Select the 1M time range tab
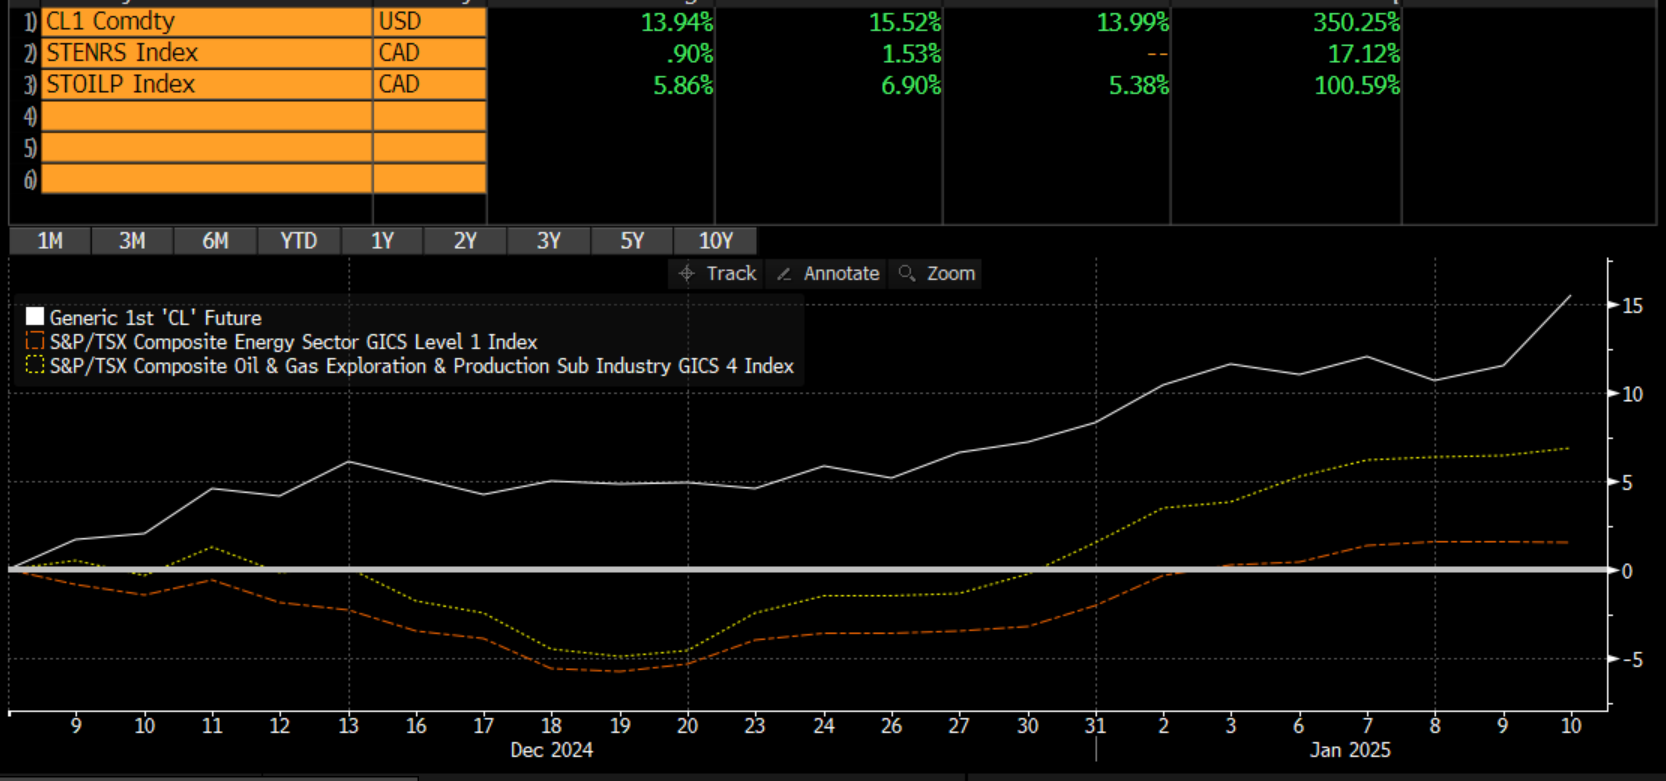The width and height of the screenshot is (1666, 781). [50, 241]
